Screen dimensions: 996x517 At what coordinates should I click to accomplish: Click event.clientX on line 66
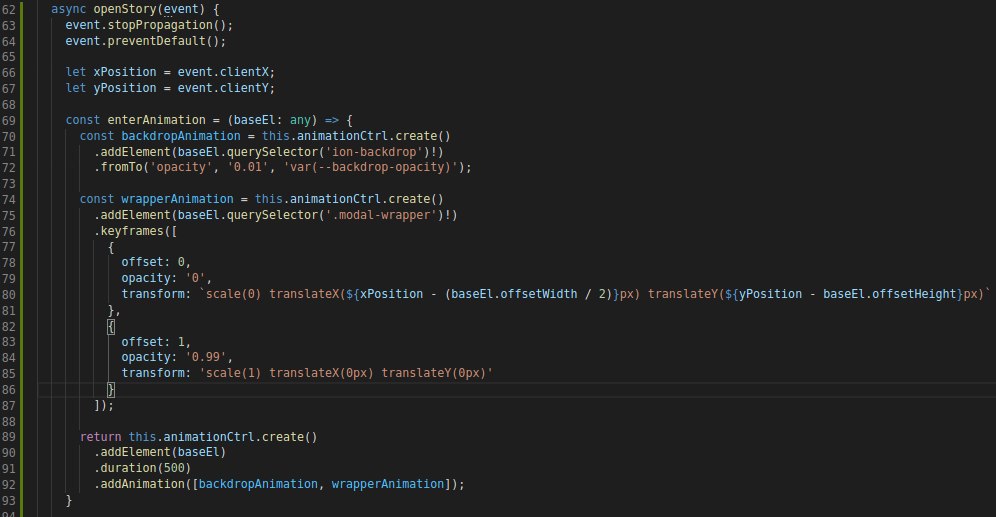pos(223,72)
